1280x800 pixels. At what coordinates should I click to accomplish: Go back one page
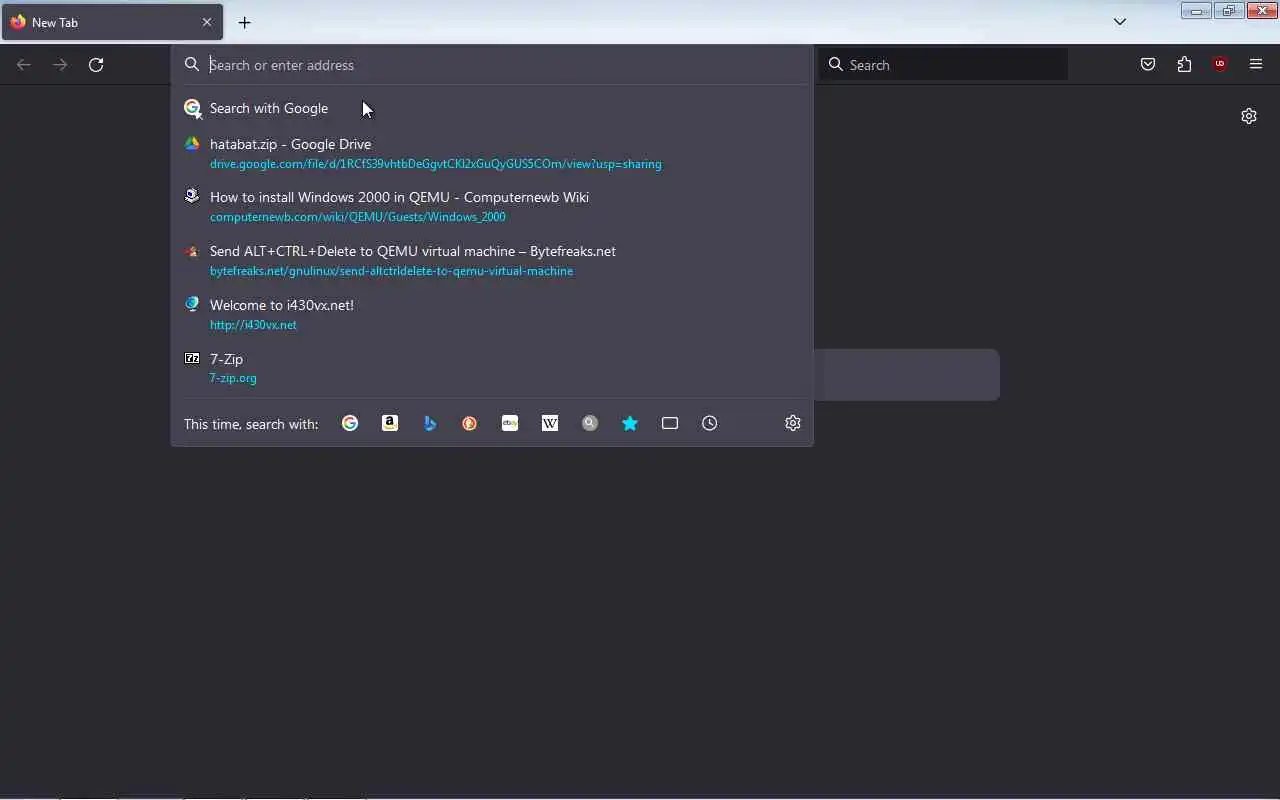click(24, 64)
